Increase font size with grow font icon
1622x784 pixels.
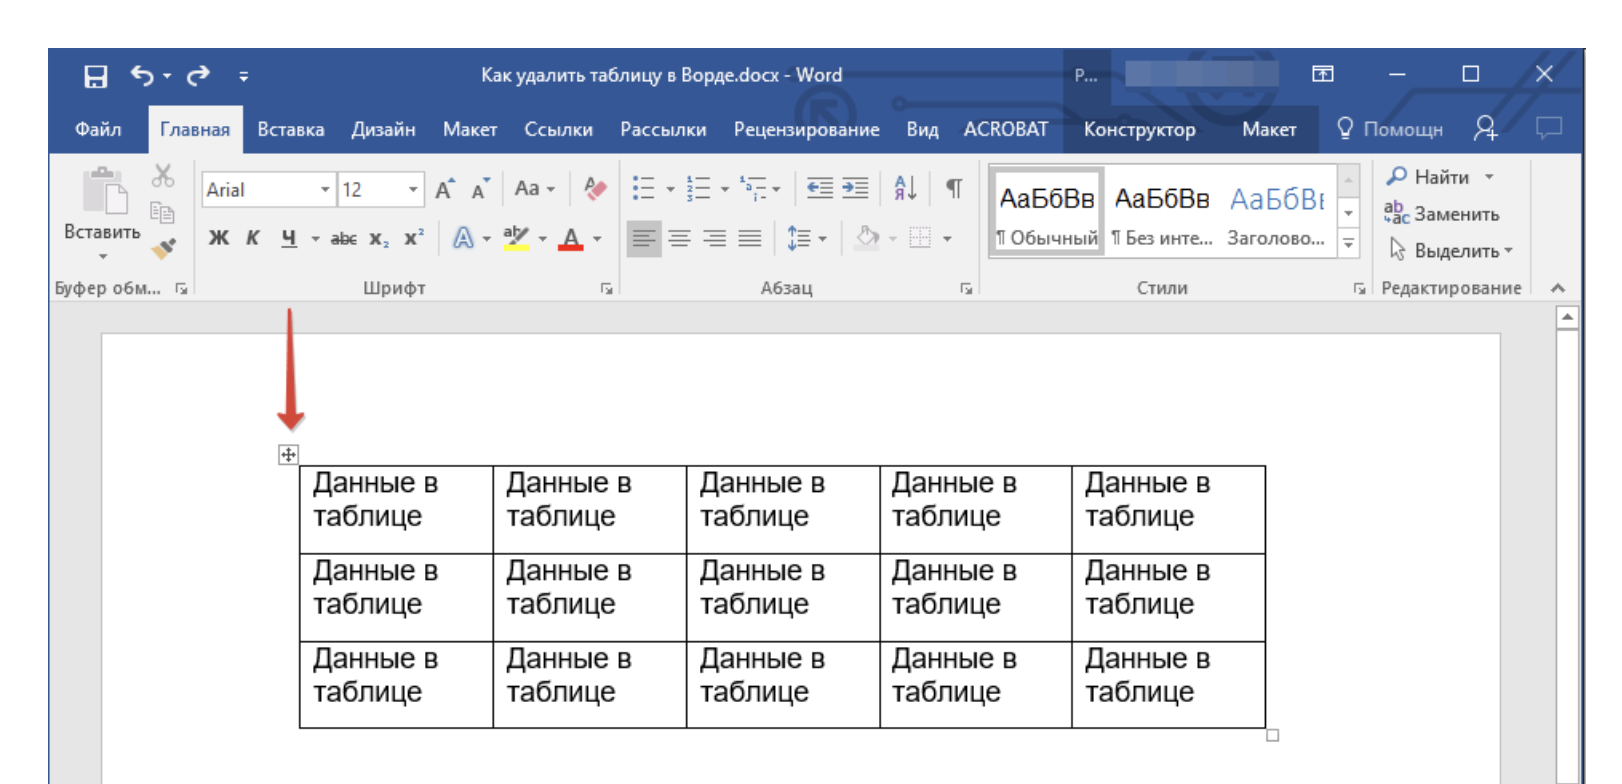click(x=444, y=189)
